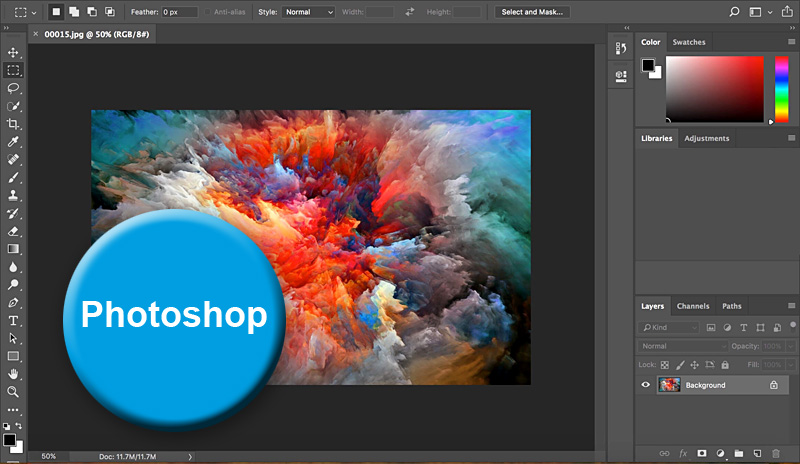The height and width of the screenshot is (464, 800).
Task: Hide the Background layer with eye icon
Action: (645, 385)
